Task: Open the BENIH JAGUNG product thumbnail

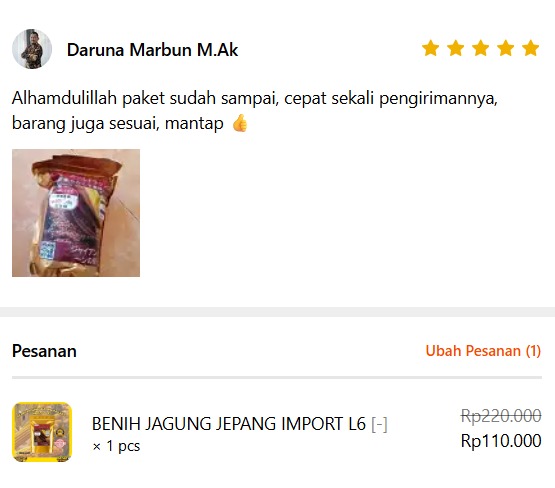Action: click(42, 432)
